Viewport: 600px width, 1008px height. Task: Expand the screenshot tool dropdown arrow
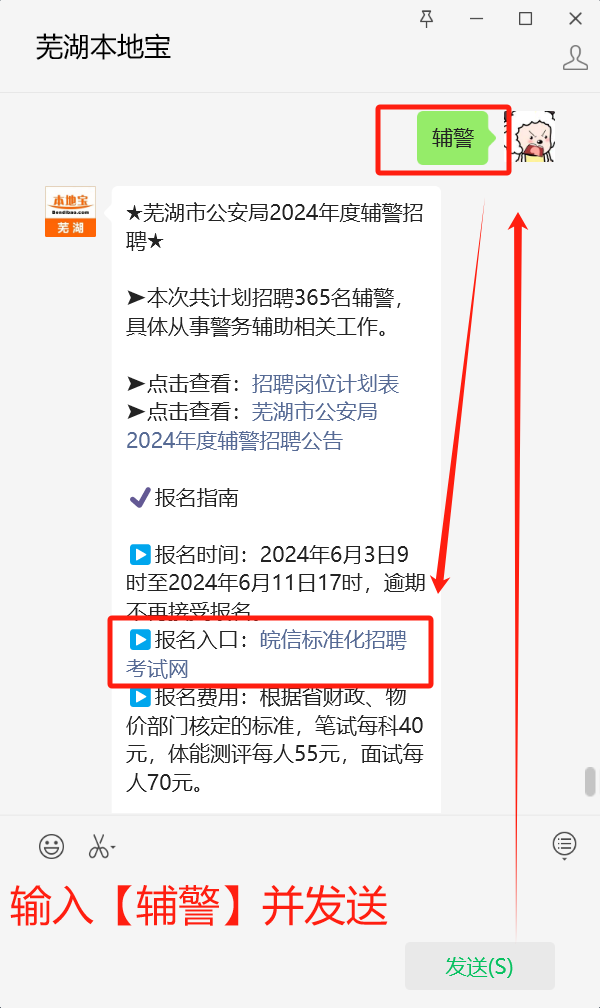coord(113,847)
